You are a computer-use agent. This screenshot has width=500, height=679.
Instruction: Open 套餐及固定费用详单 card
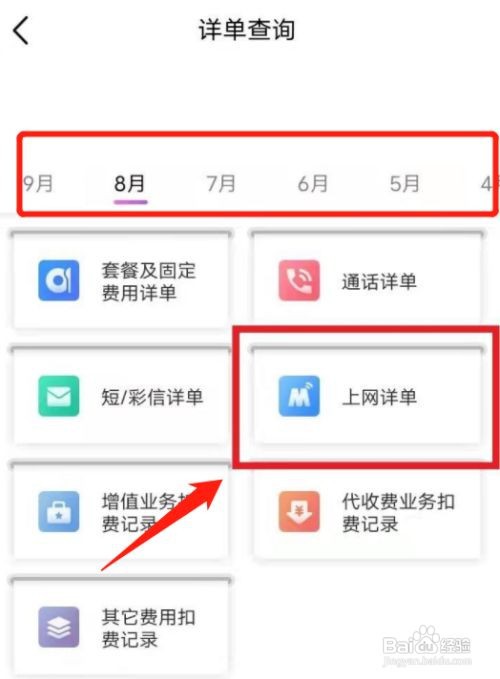point(121,280)
